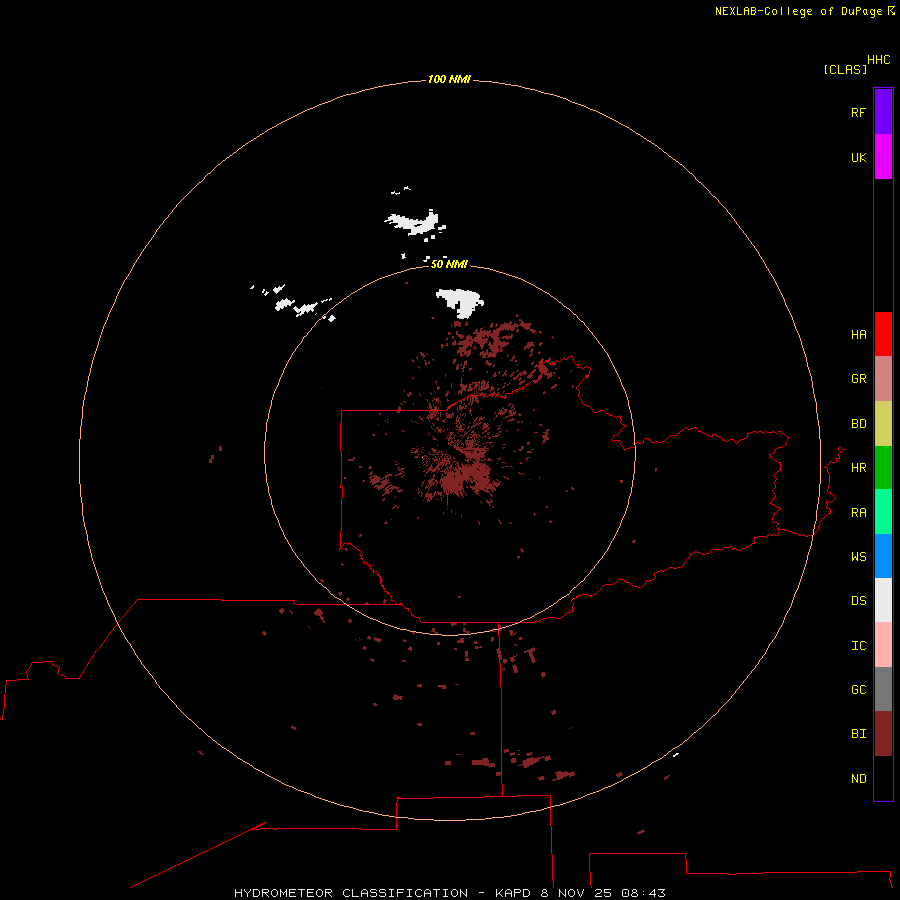The height and width of the screenshot is (900, 900).
Task: Click the HHC product code label
Action: pyautogui.click(x=878, y=60)
